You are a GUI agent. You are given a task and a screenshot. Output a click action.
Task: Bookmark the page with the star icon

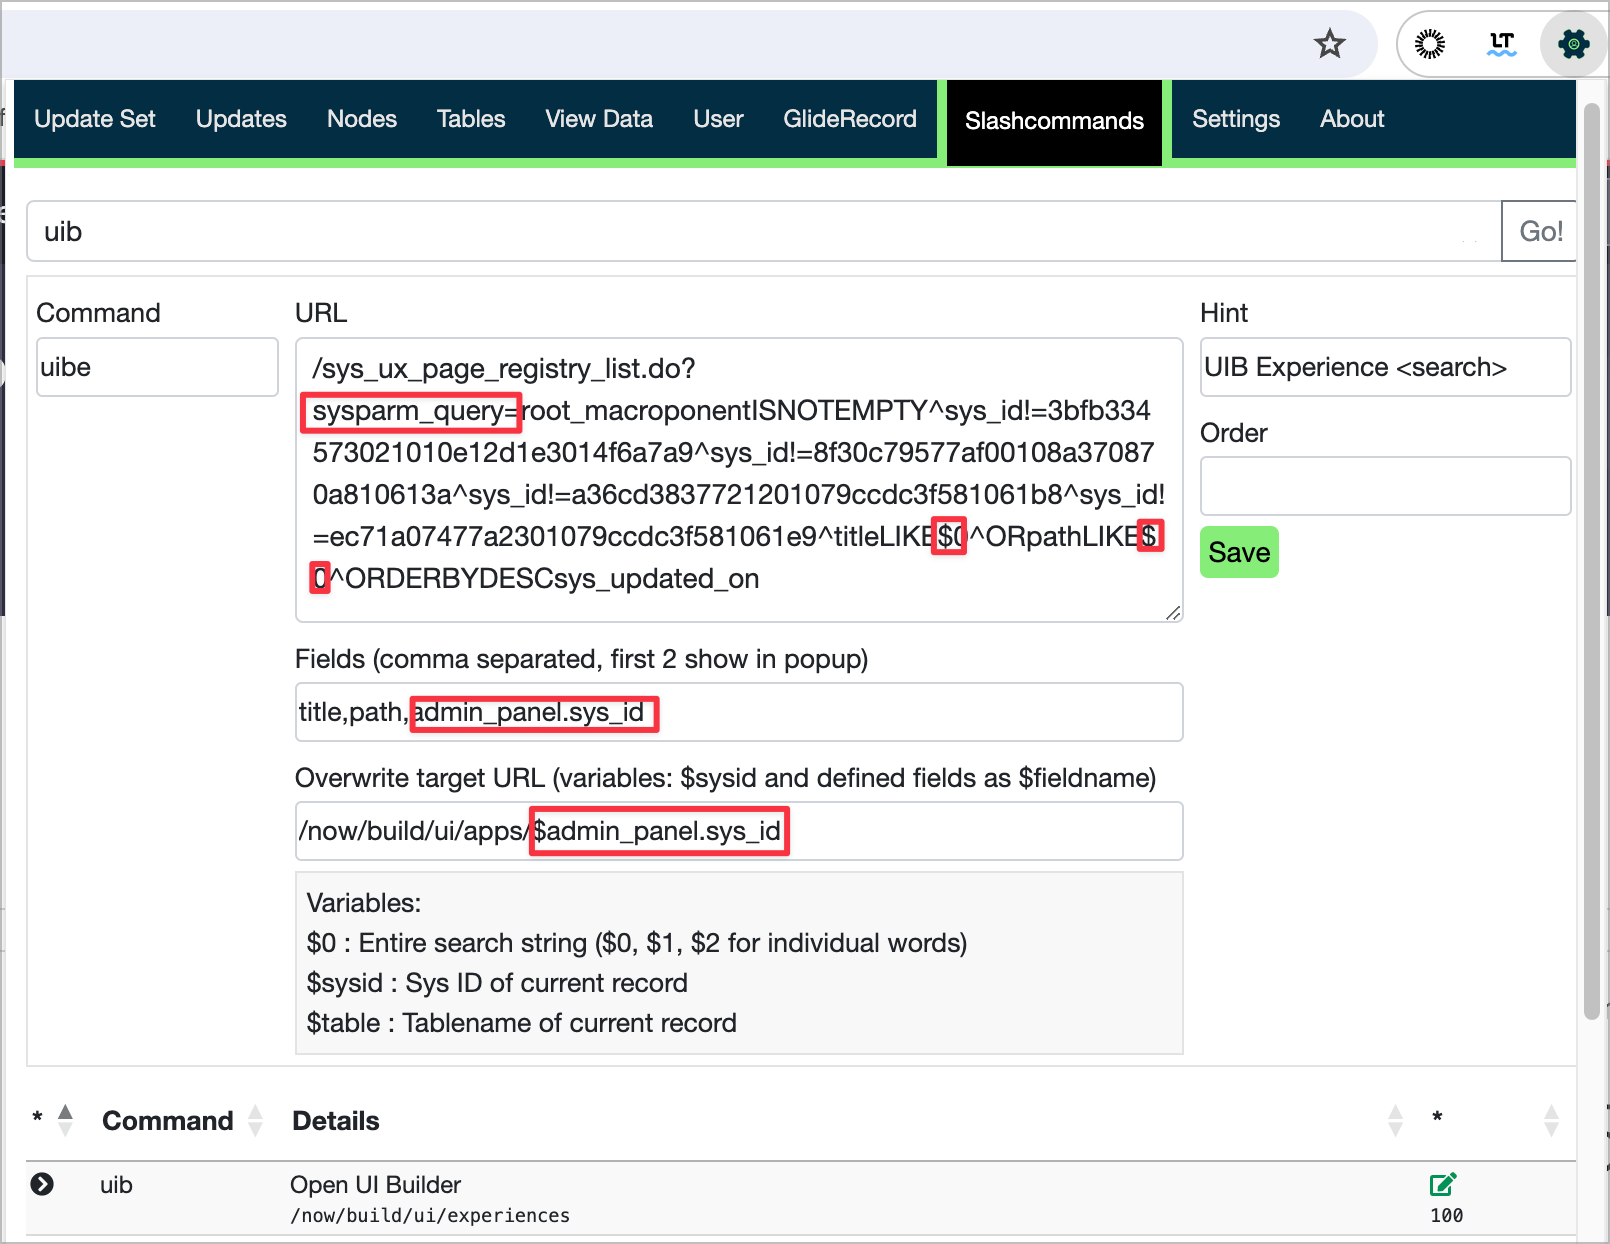click(1329, 44)
